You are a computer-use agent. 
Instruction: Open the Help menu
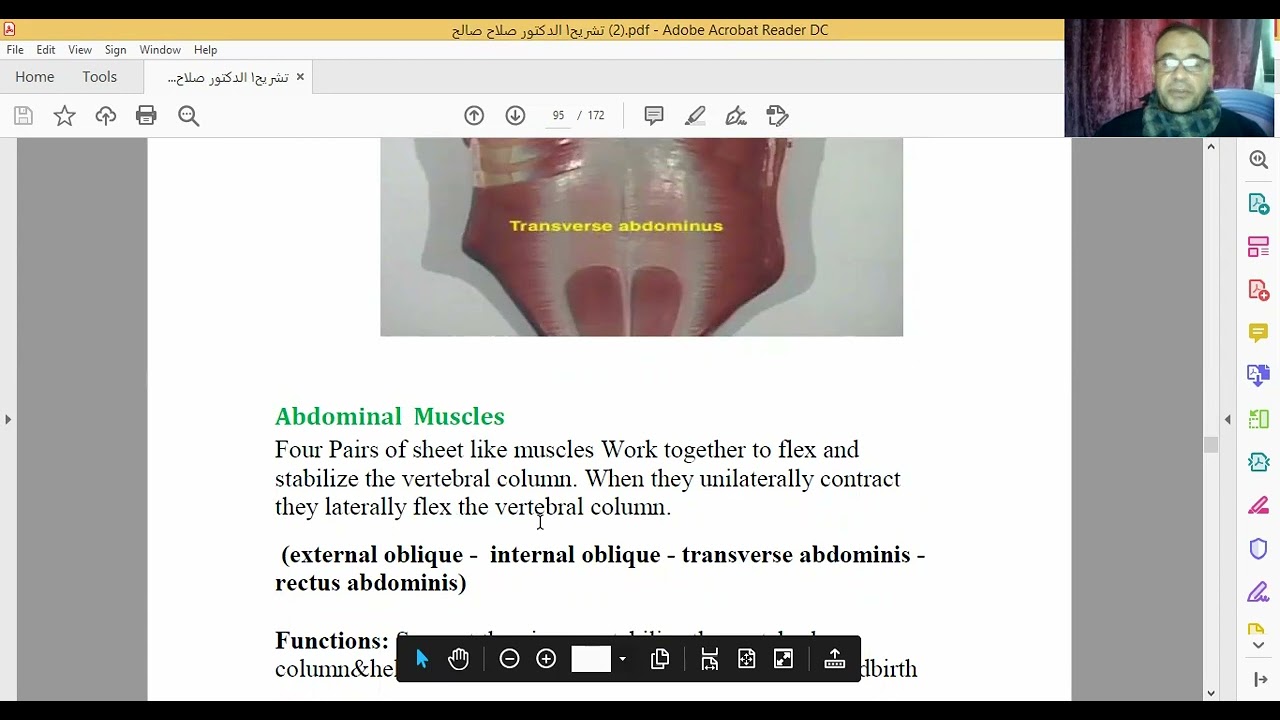pos(205,50)
